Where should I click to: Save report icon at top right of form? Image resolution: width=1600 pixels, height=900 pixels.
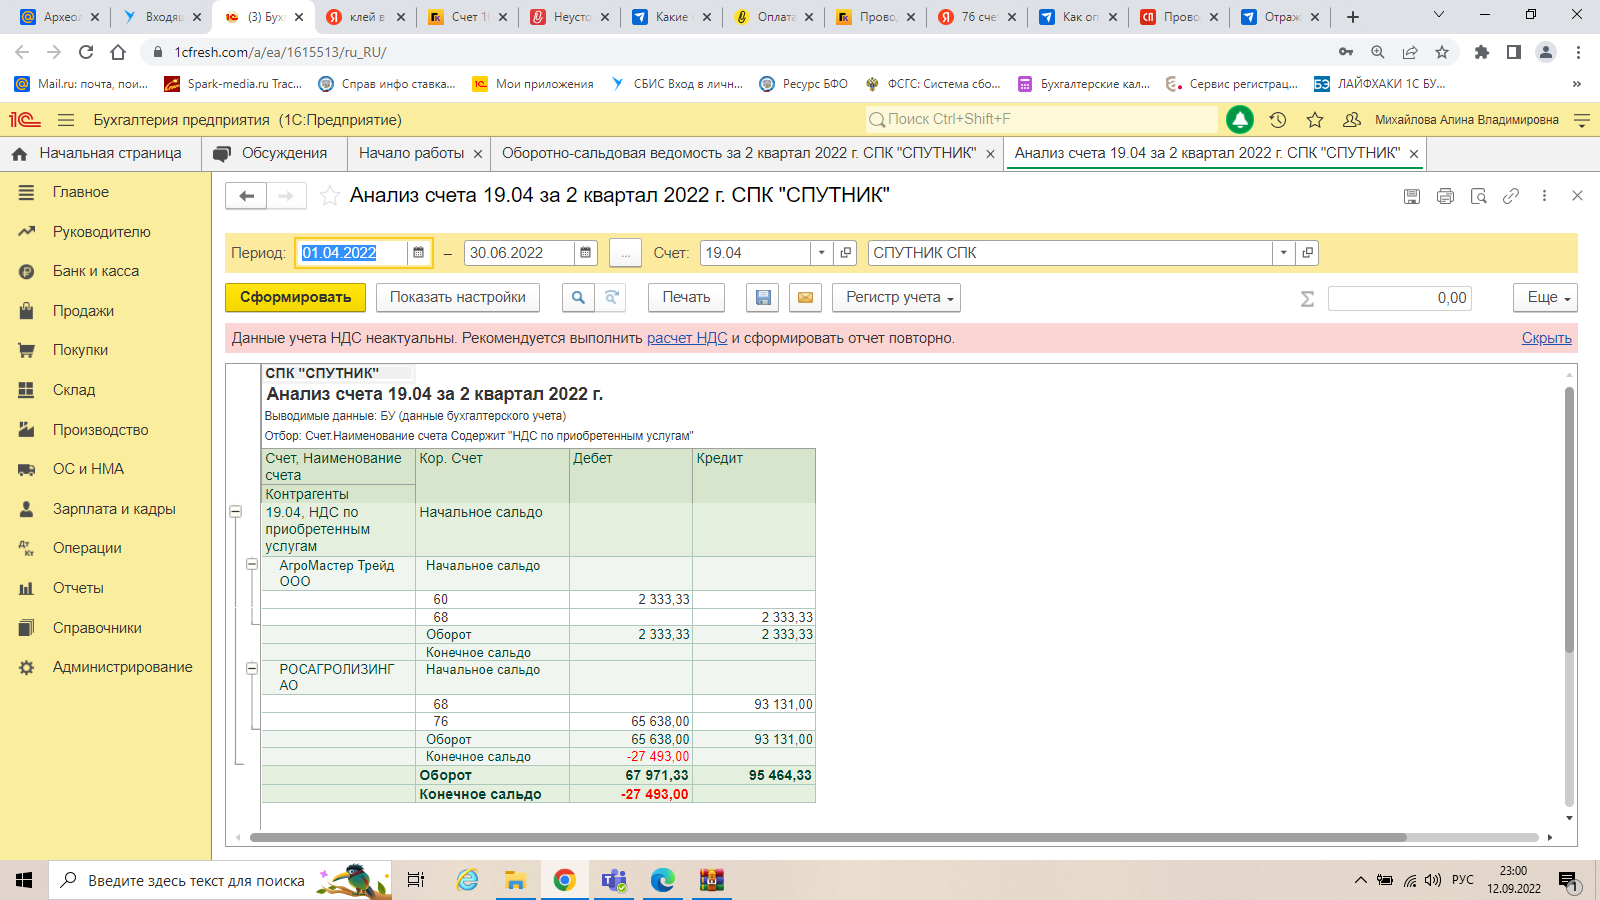1412,196
